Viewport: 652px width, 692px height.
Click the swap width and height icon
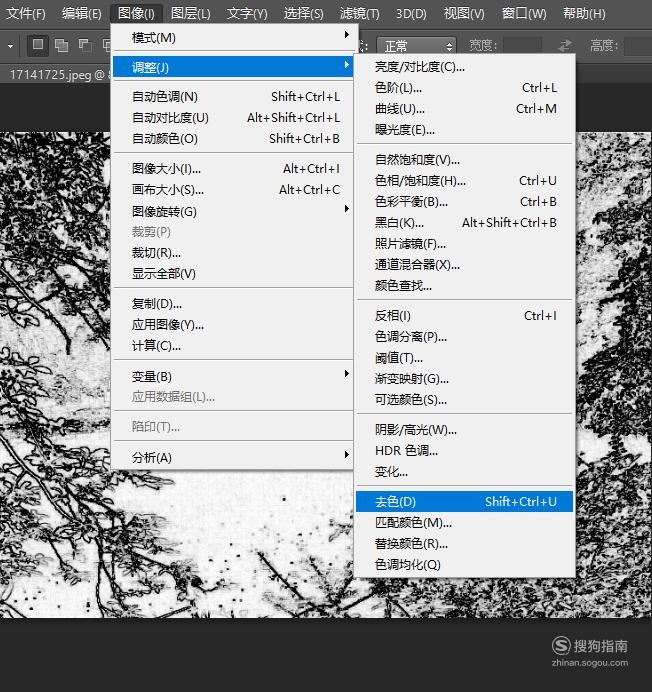[x=565, y=45]
